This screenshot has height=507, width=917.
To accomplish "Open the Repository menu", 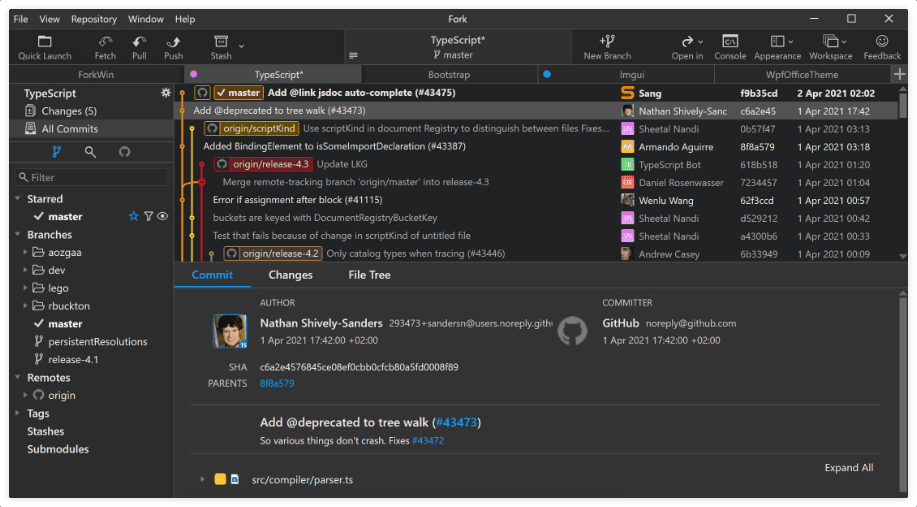I will click(94, 19).
